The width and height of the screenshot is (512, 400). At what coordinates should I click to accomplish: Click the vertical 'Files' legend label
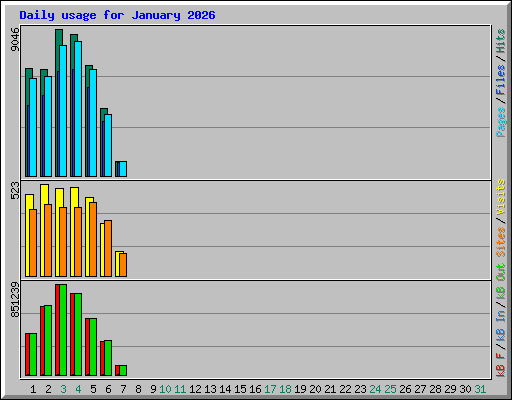(501, 79)
